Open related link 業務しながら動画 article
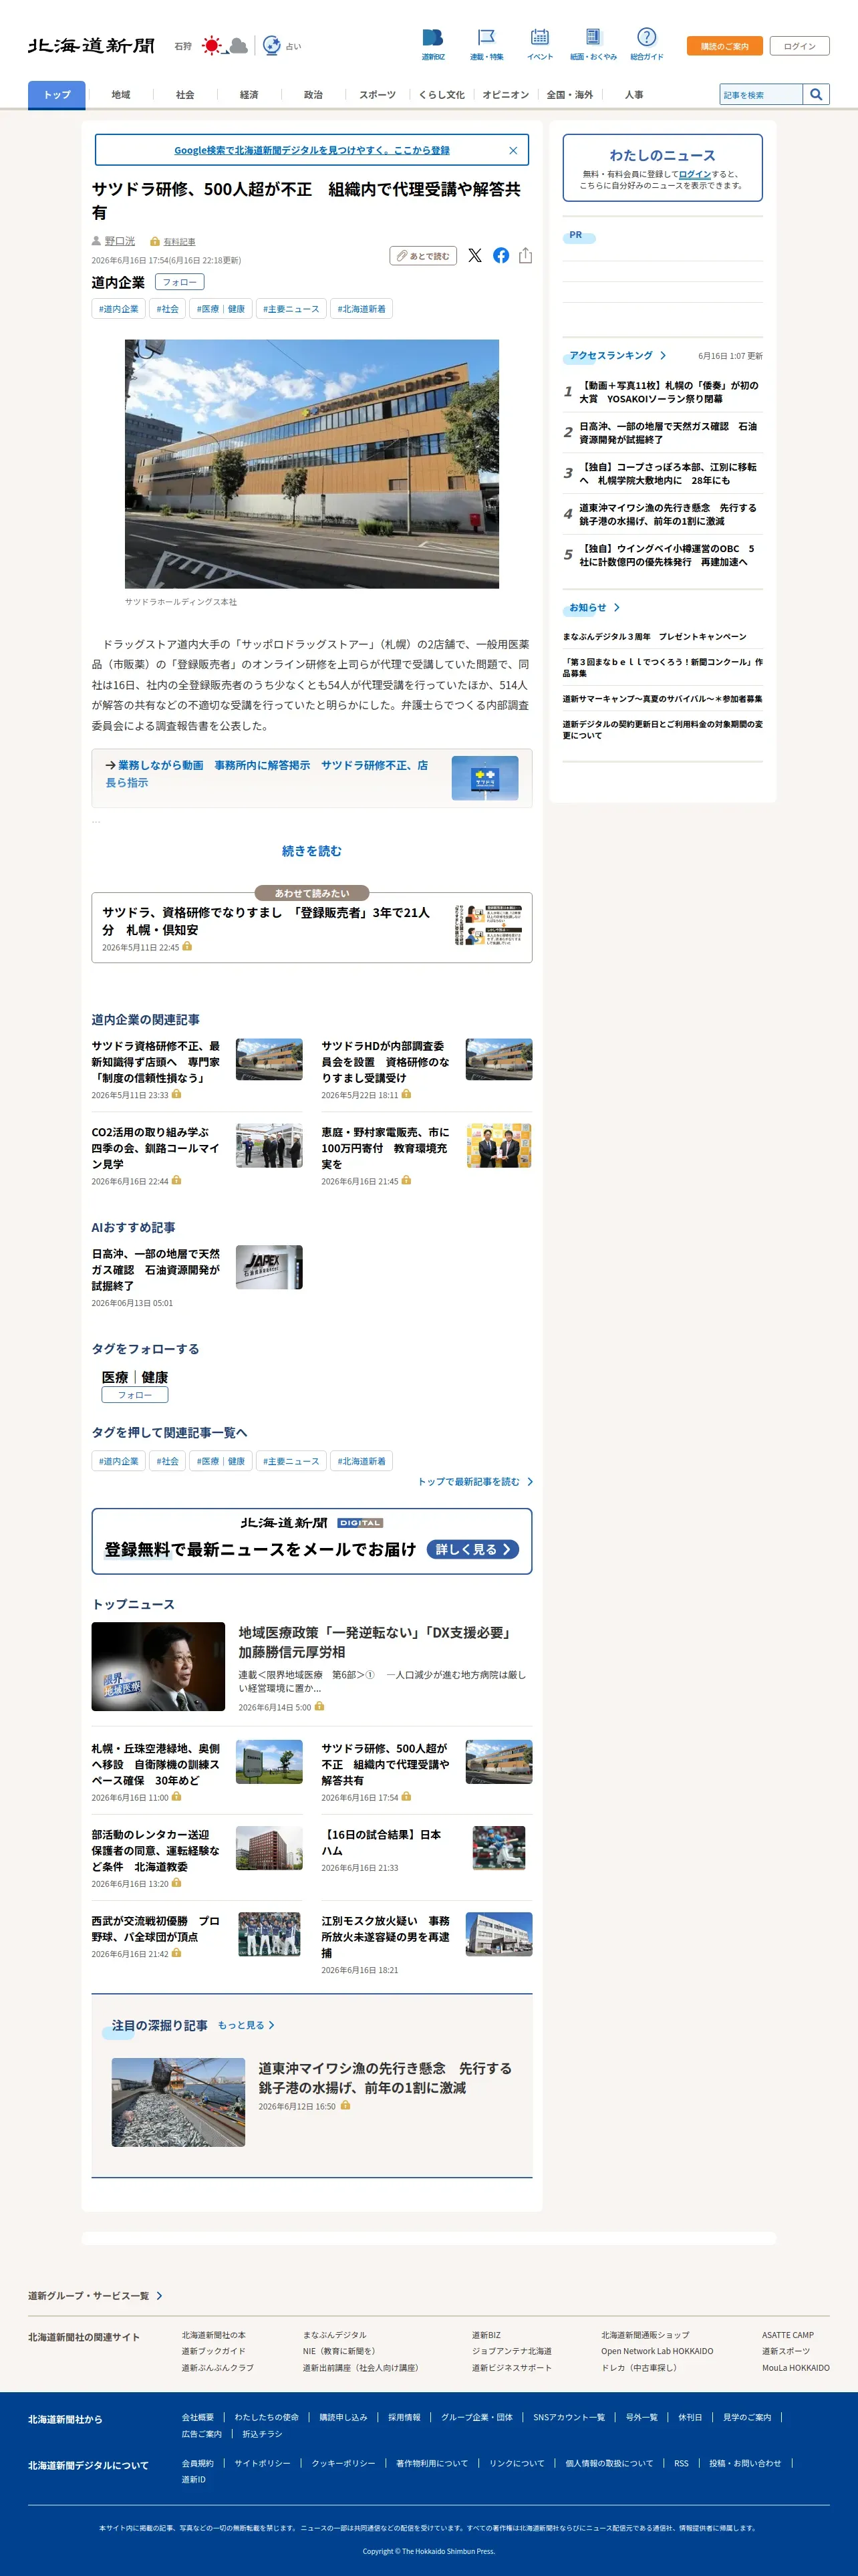The width and height of the screenshot is (858, 2576). pos(312,777)
